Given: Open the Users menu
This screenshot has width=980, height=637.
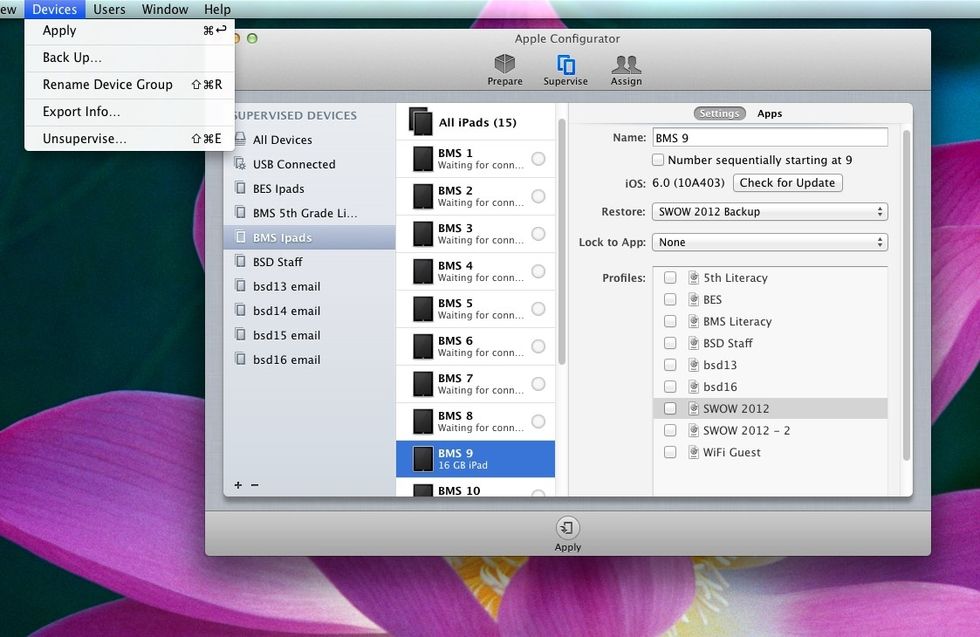Looking at the screenshot, I should click(109, 9).
